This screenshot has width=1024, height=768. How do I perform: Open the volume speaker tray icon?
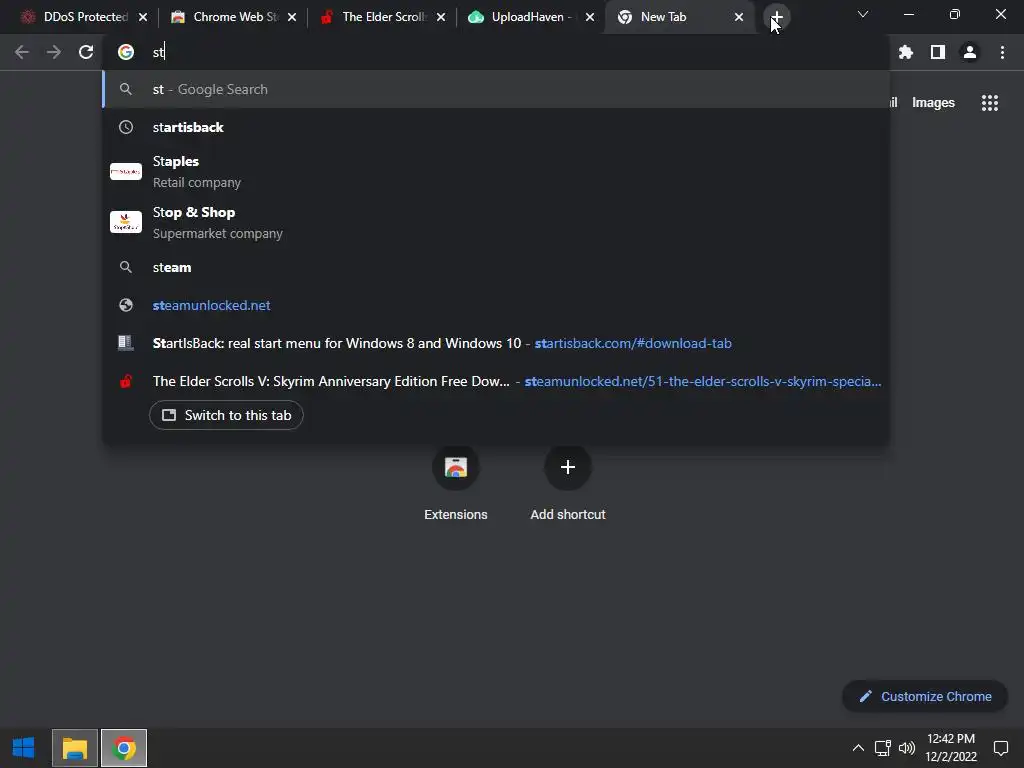906,748
